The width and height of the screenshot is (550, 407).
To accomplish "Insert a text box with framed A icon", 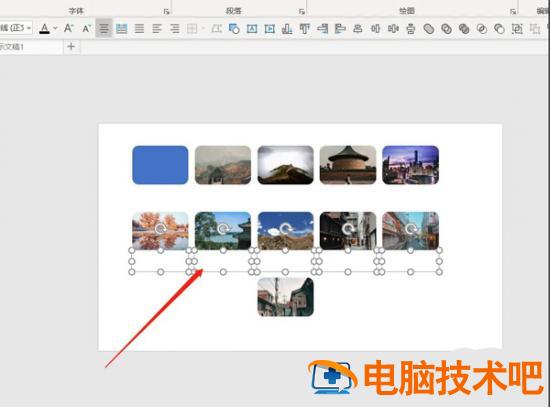I will [x=252, y=28].
